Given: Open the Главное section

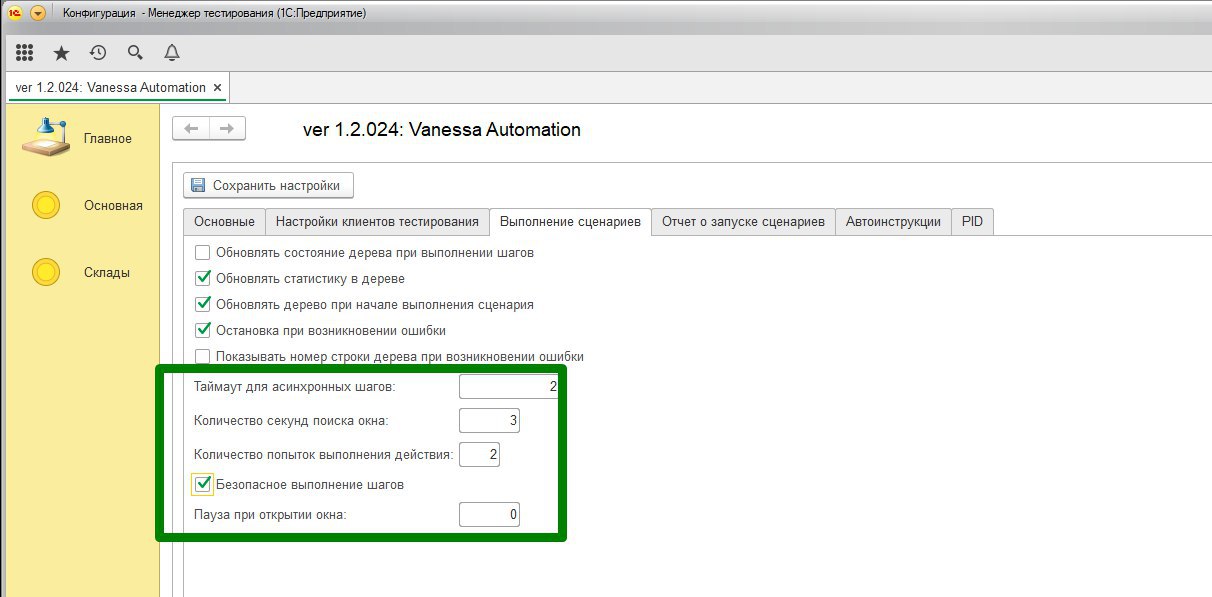Looking at the screenshot, I should tap(80, 138).
